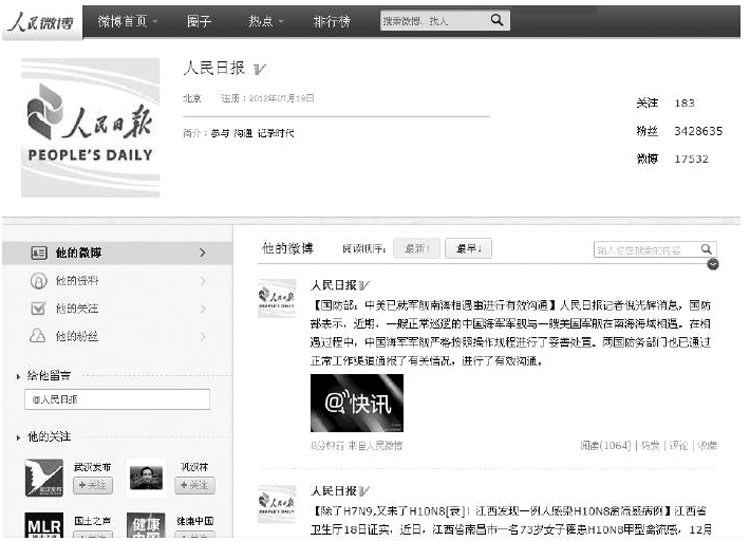
Task: Click 评论 on the first post
Action: [678, 446]
